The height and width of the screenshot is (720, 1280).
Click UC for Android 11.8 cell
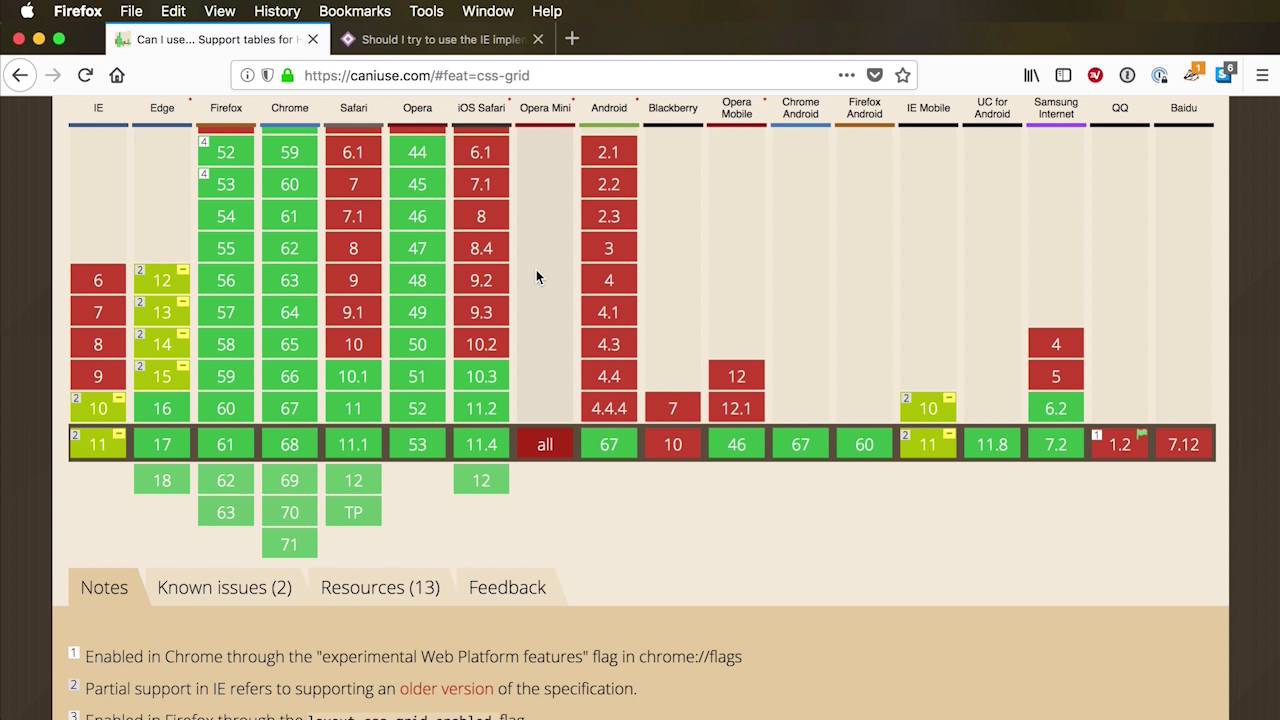(x=992, y=444)
